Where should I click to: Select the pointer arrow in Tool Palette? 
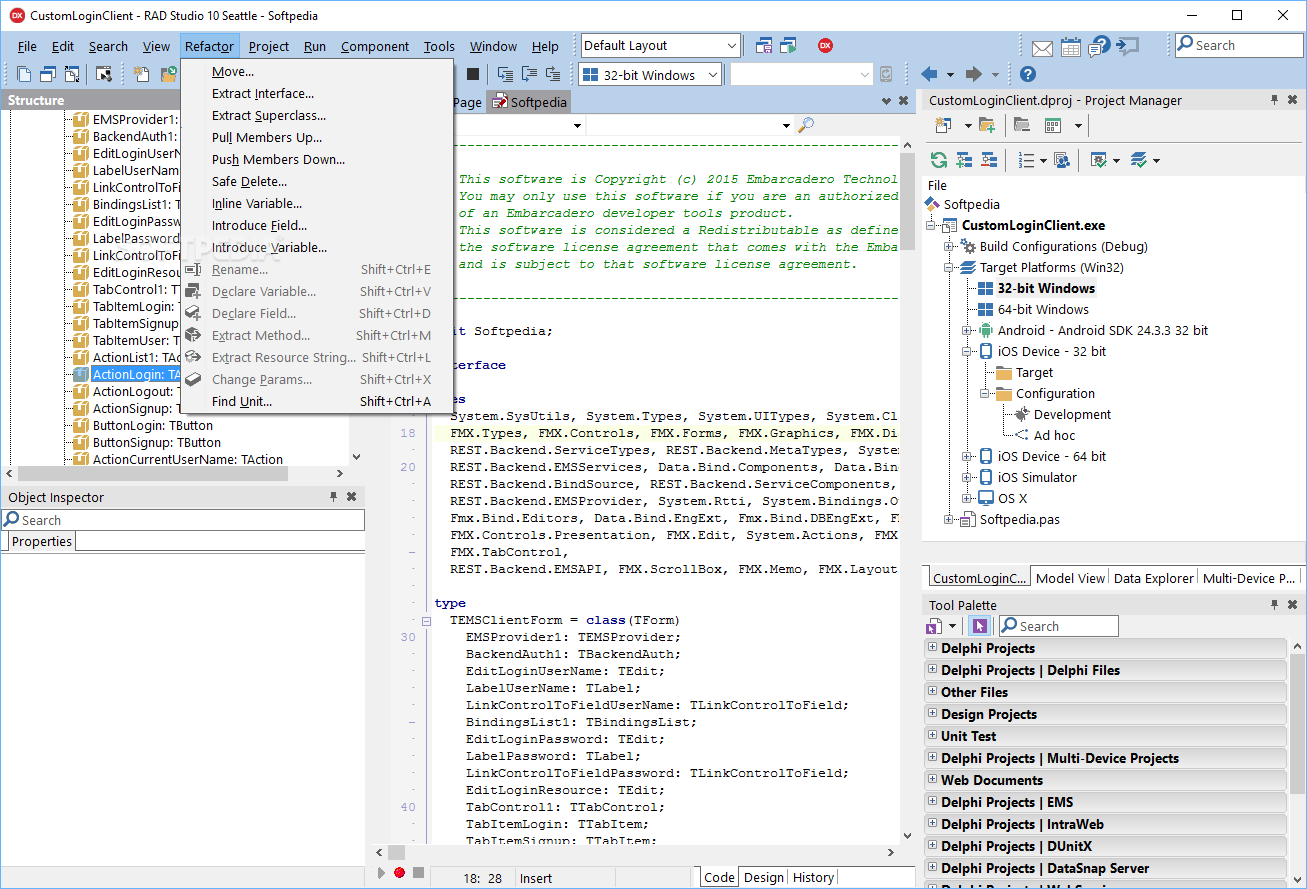pos(979,626)
